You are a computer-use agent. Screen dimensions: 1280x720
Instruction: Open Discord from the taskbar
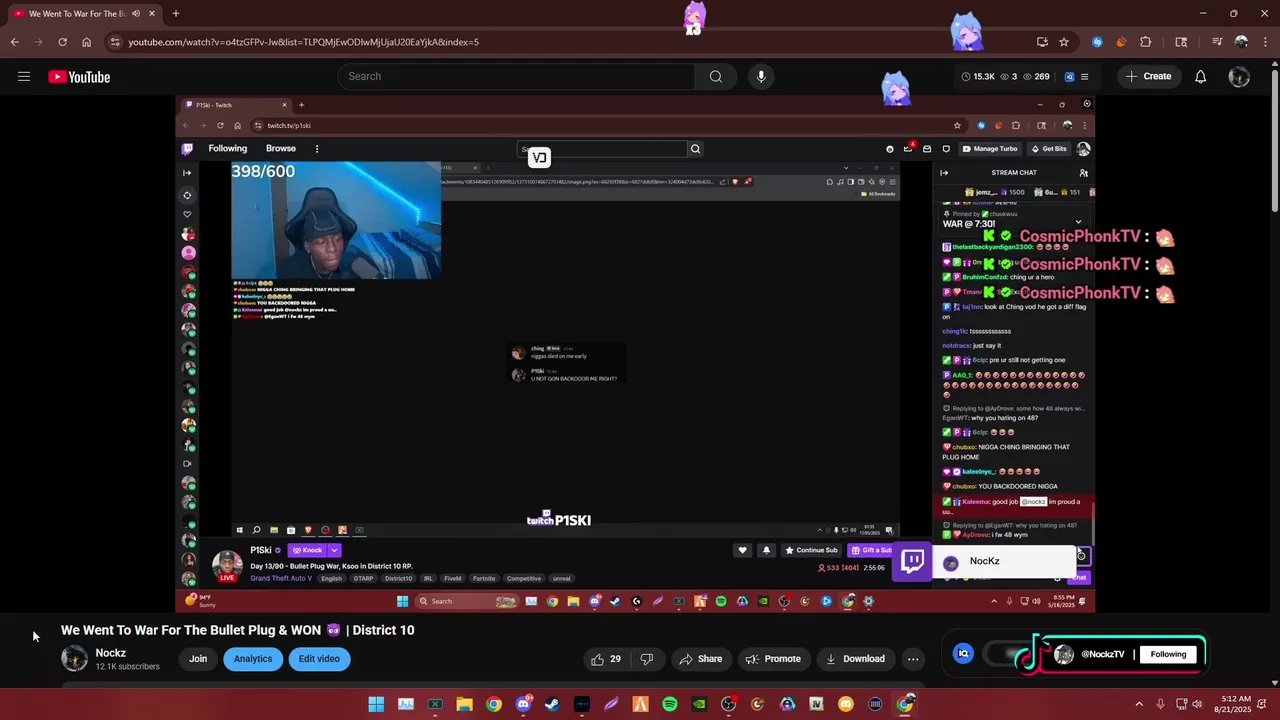523,704
